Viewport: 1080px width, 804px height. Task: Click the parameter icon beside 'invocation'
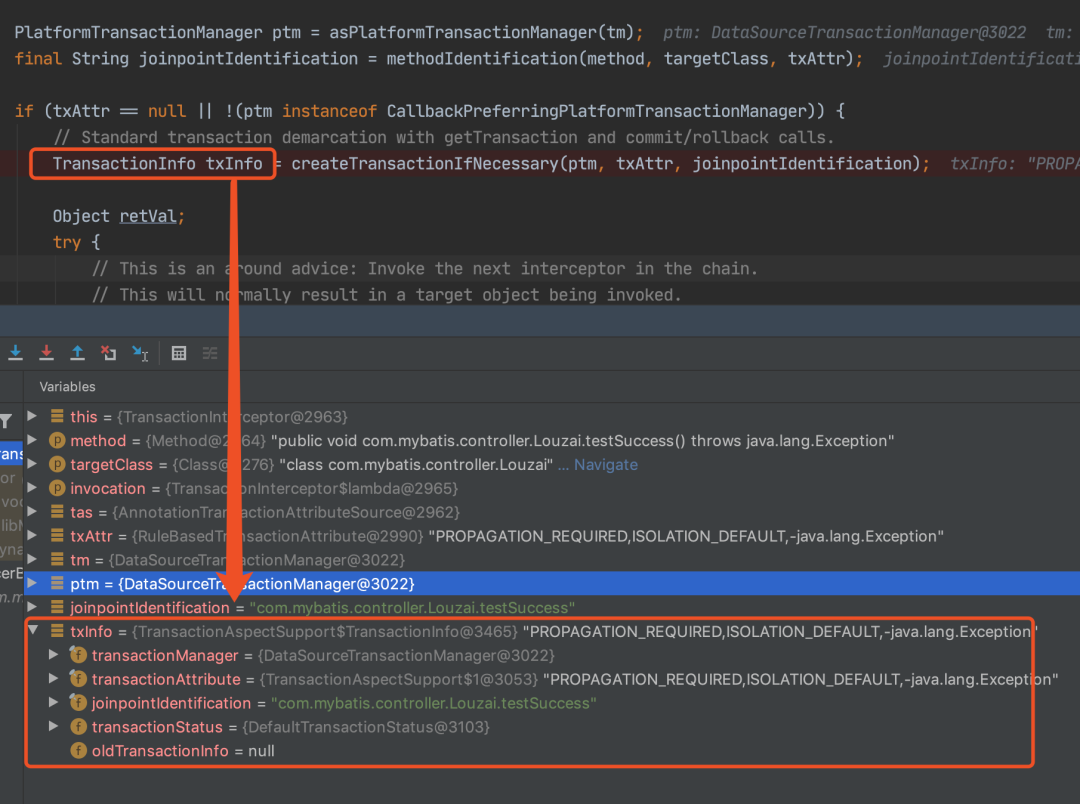pos(57,488)
